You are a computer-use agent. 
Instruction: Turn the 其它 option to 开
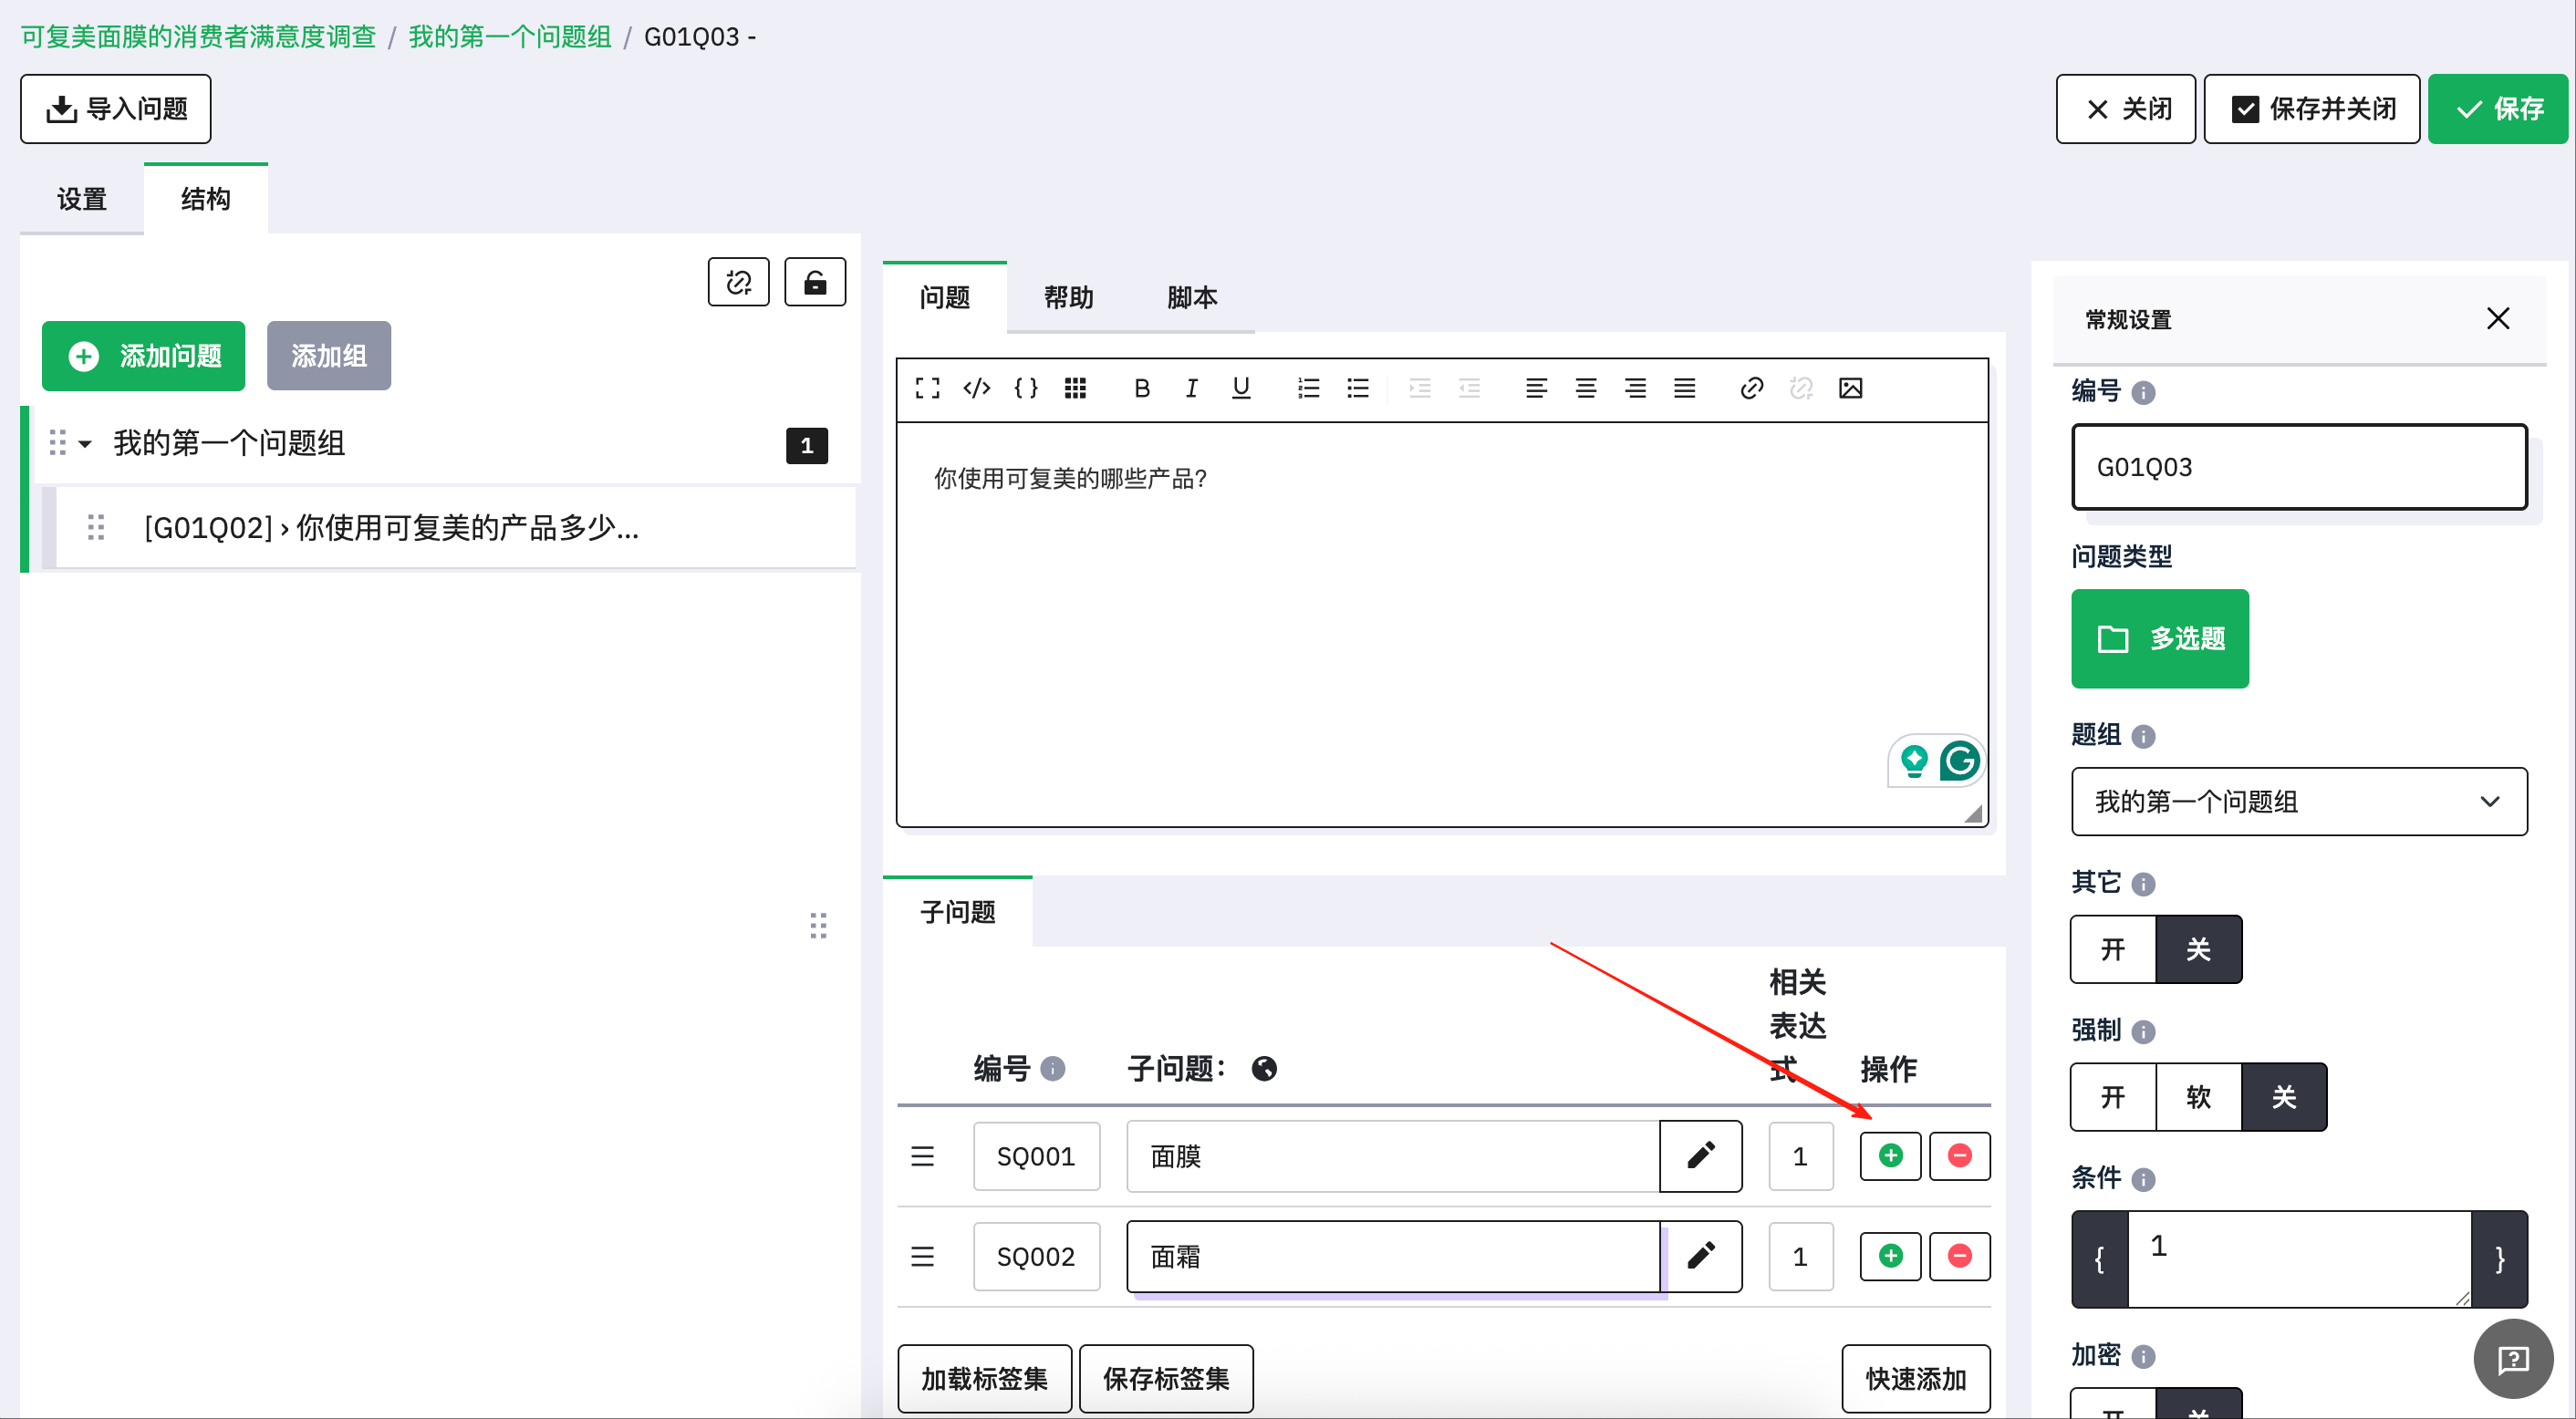[x=2113, y=949]
